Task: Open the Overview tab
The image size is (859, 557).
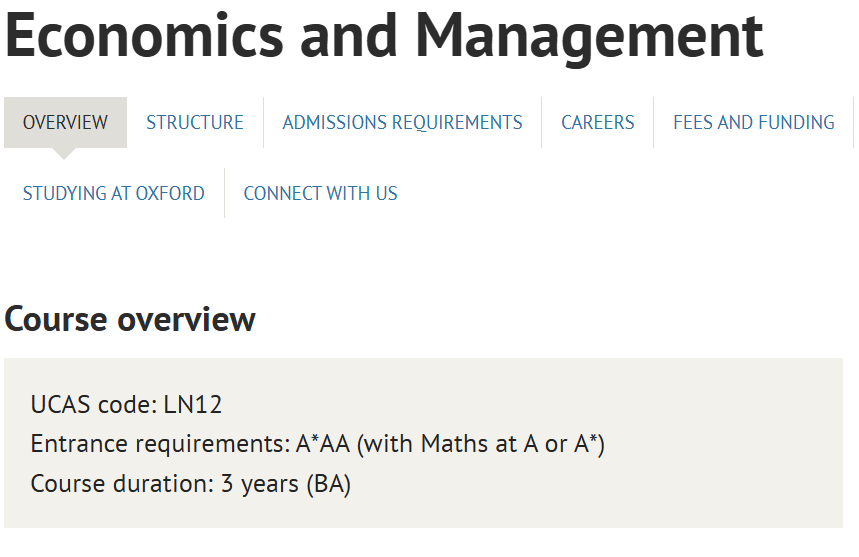Action: pyautogui.click(x=65, y=123)
